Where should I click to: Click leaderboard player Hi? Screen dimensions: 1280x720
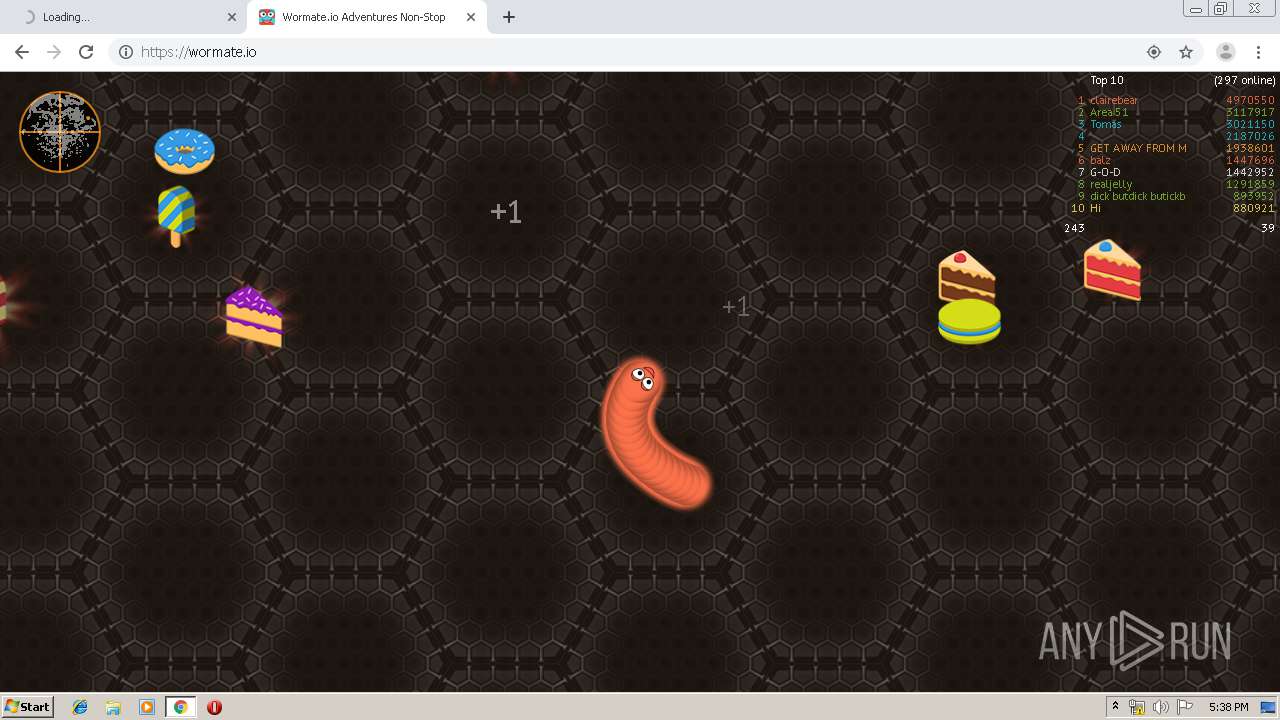coord(1095,208)
